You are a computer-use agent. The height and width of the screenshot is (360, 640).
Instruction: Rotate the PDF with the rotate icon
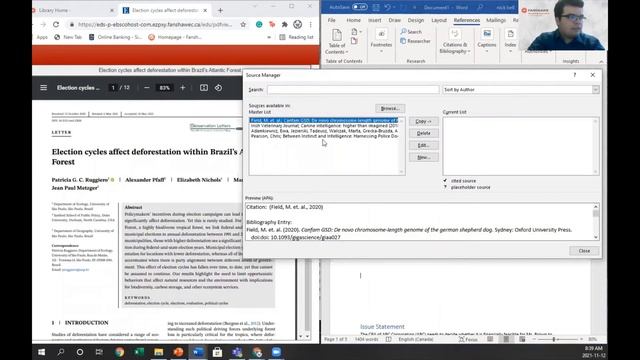(218, 88)
